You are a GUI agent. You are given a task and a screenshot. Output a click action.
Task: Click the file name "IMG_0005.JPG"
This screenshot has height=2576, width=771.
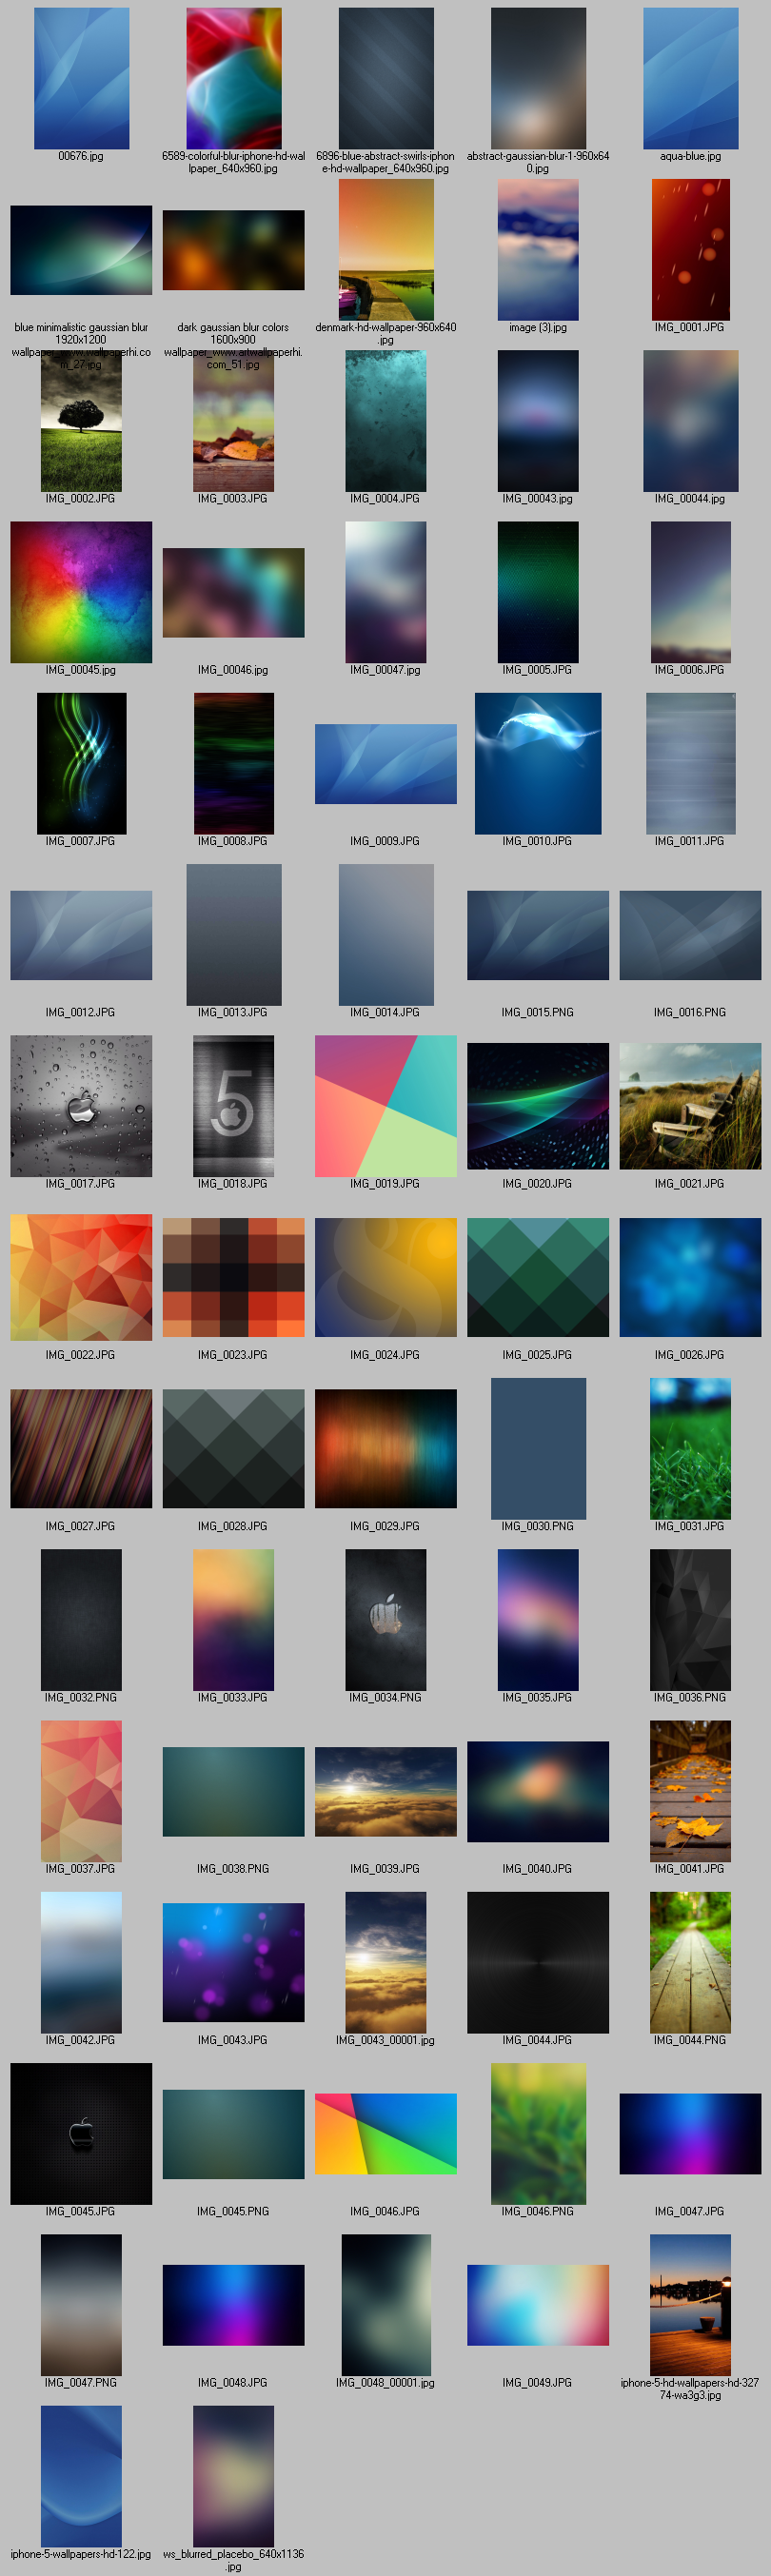click(538, 670)
